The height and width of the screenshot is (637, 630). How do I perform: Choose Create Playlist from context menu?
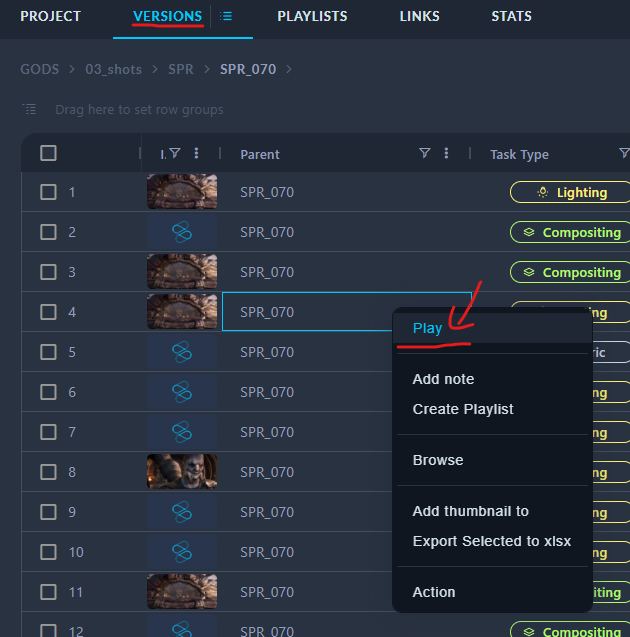pos(492,409)
